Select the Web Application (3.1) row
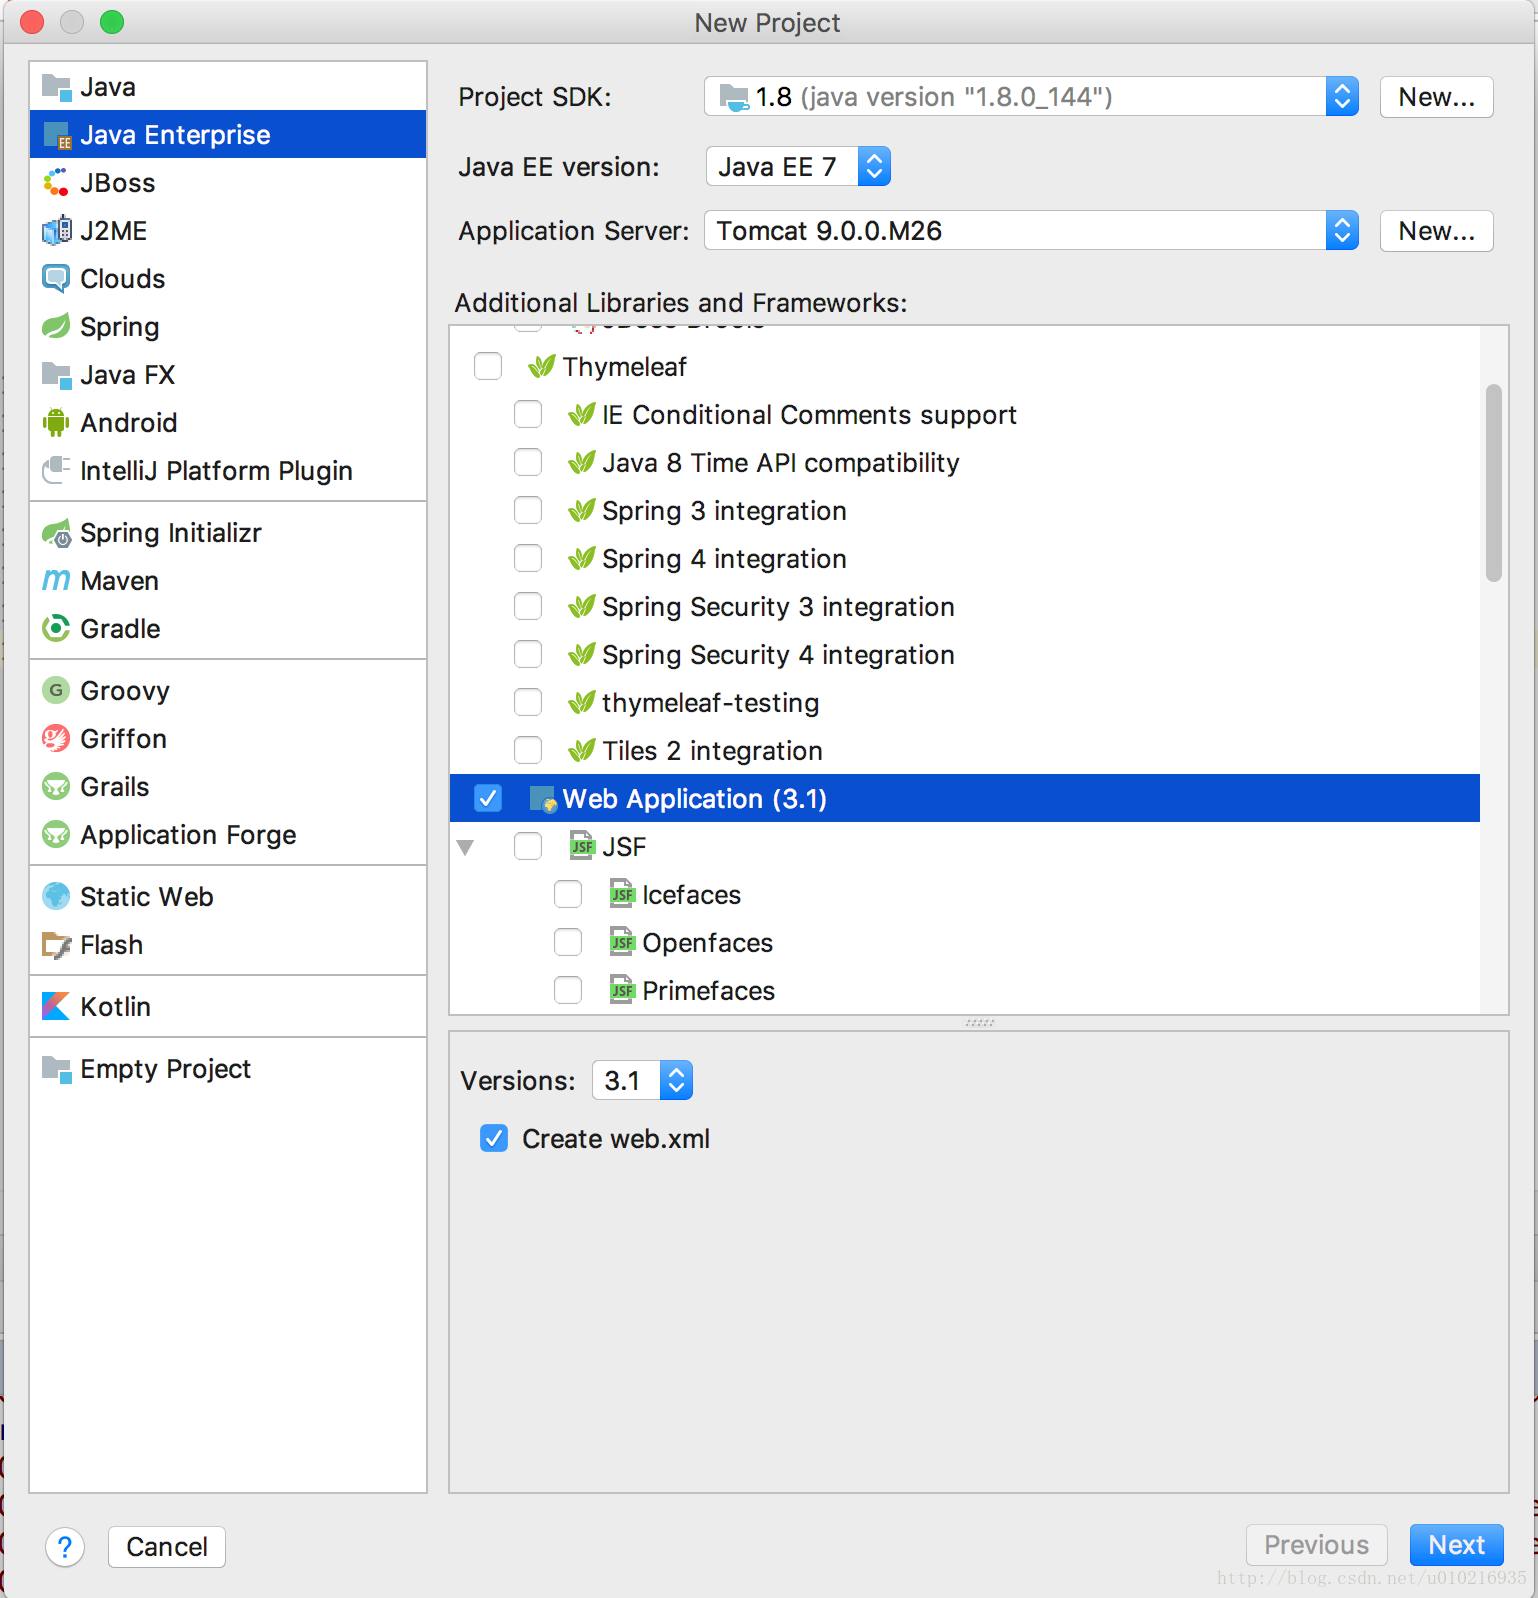The image size is (1538, 1598). tap(965, 799)
